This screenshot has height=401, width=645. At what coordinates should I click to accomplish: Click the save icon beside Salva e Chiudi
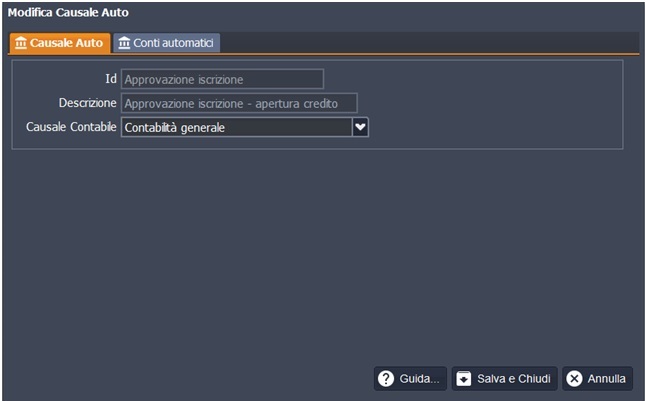(463, 379)
